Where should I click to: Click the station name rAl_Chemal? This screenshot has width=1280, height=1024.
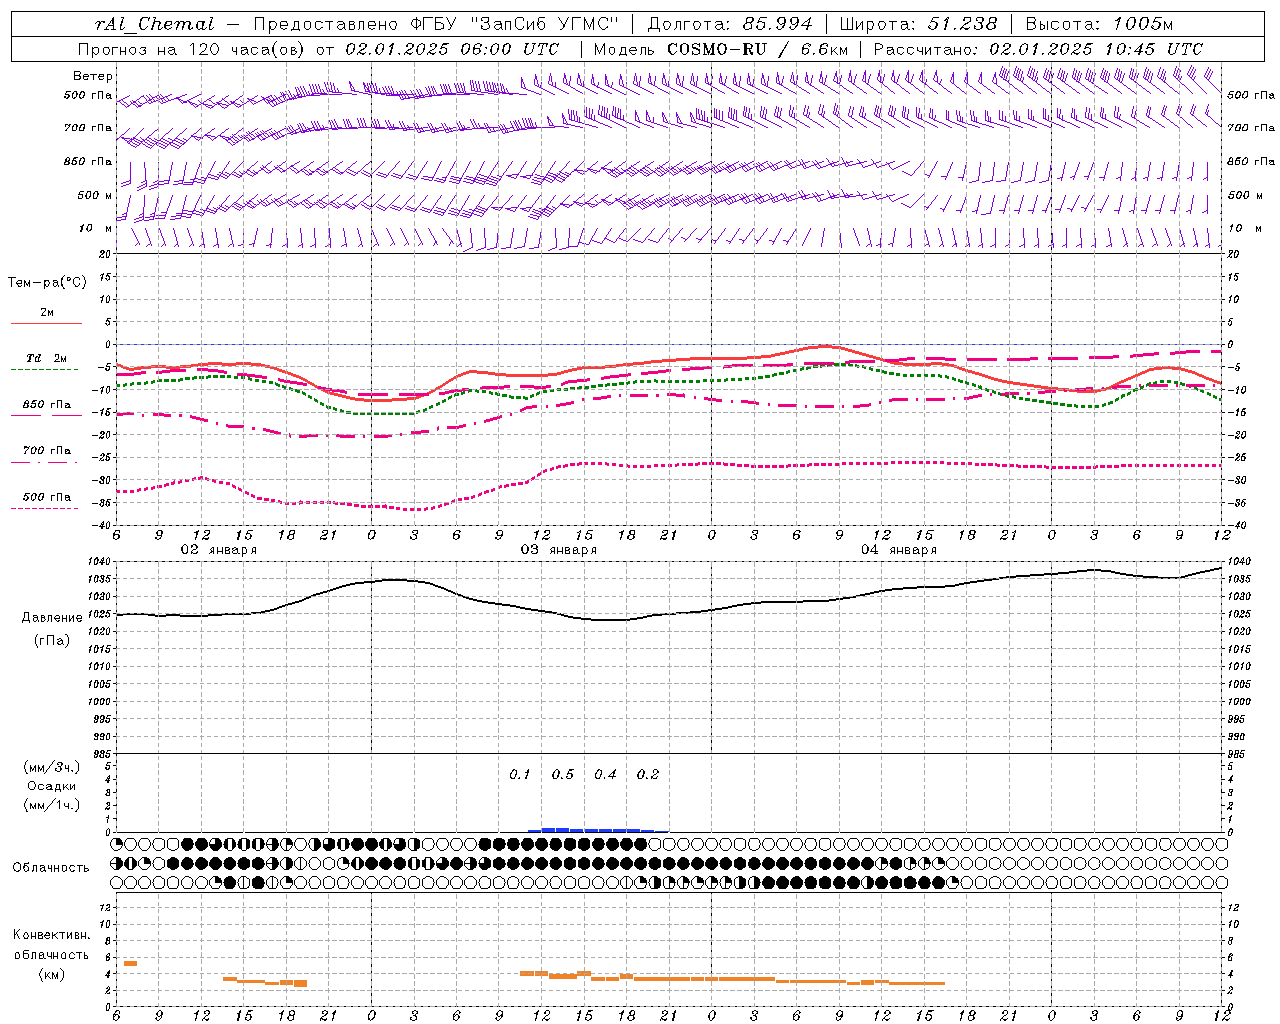(155, 24)
